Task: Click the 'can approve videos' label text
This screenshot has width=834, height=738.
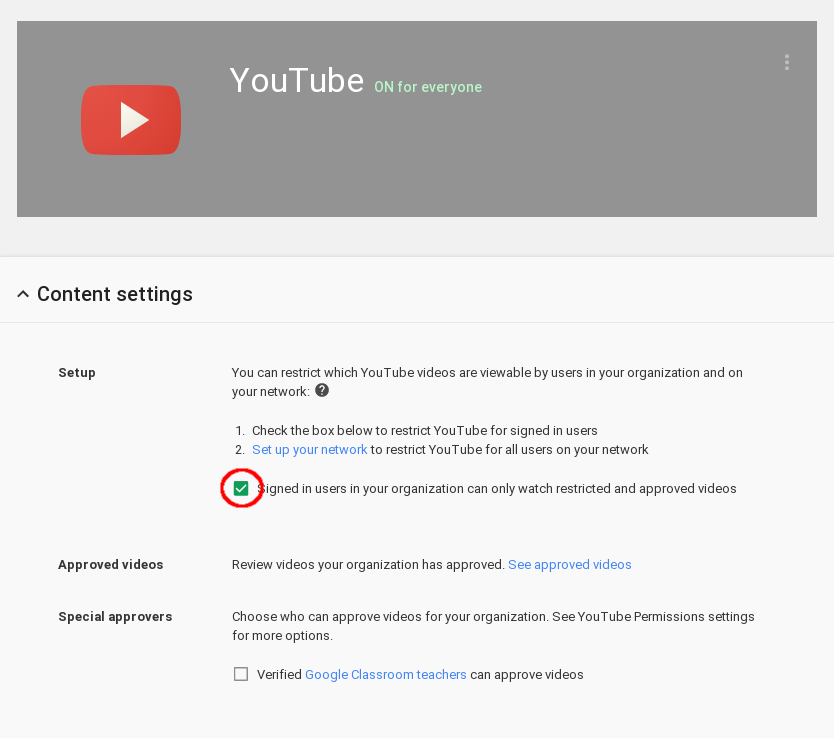Action: click(x=527, y=675)
